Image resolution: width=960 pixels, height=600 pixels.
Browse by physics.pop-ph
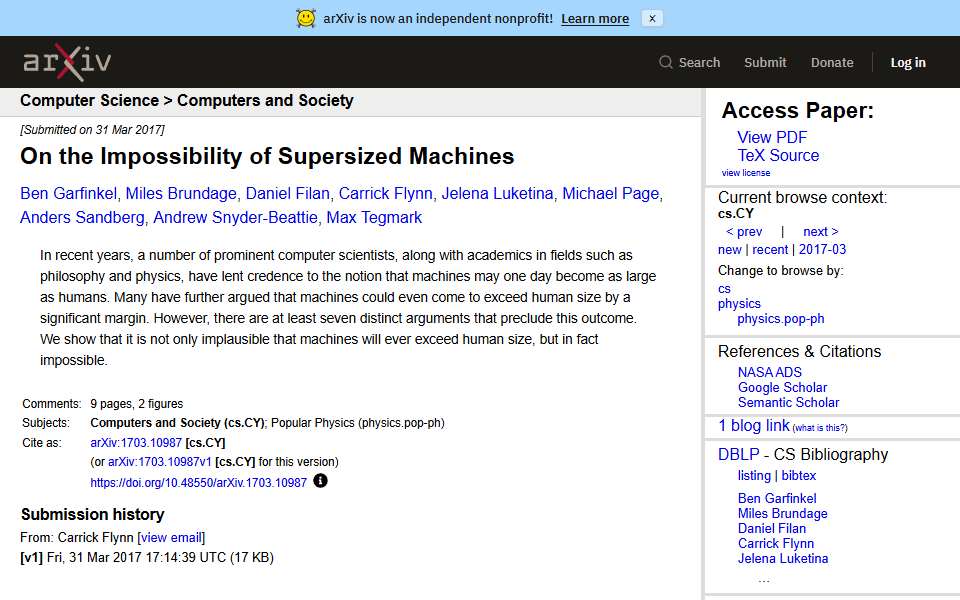[781, 319]
